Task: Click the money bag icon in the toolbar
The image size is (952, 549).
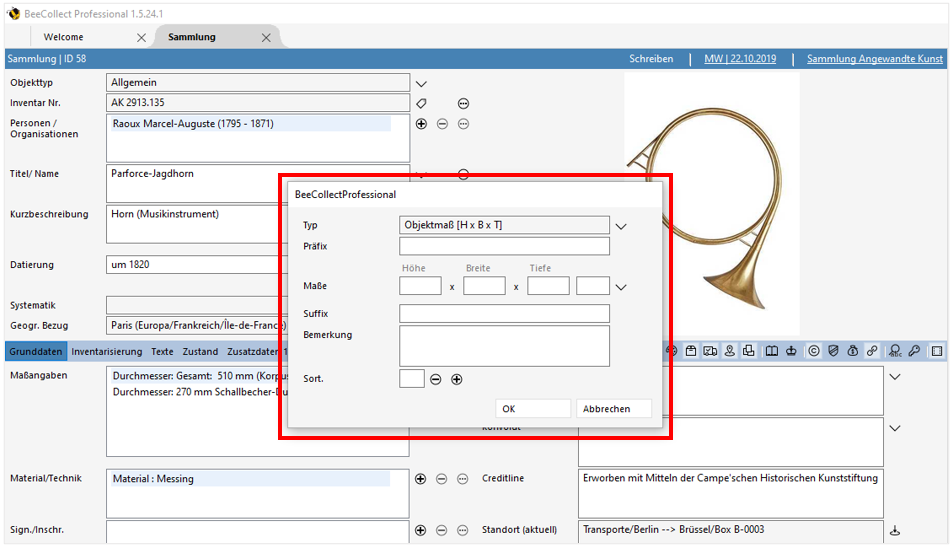Action: (x=852, y=351)
